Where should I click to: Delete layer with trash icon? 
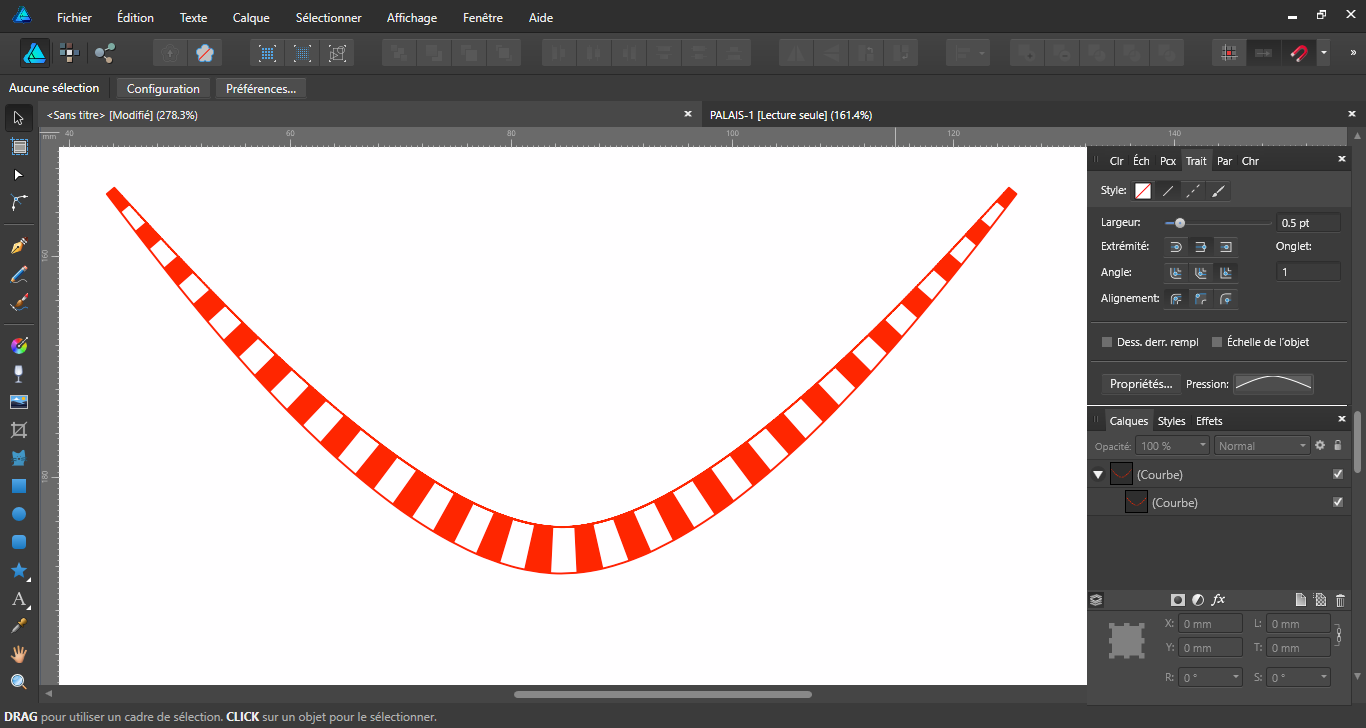pyautogui.click(x=1340, y=600)
